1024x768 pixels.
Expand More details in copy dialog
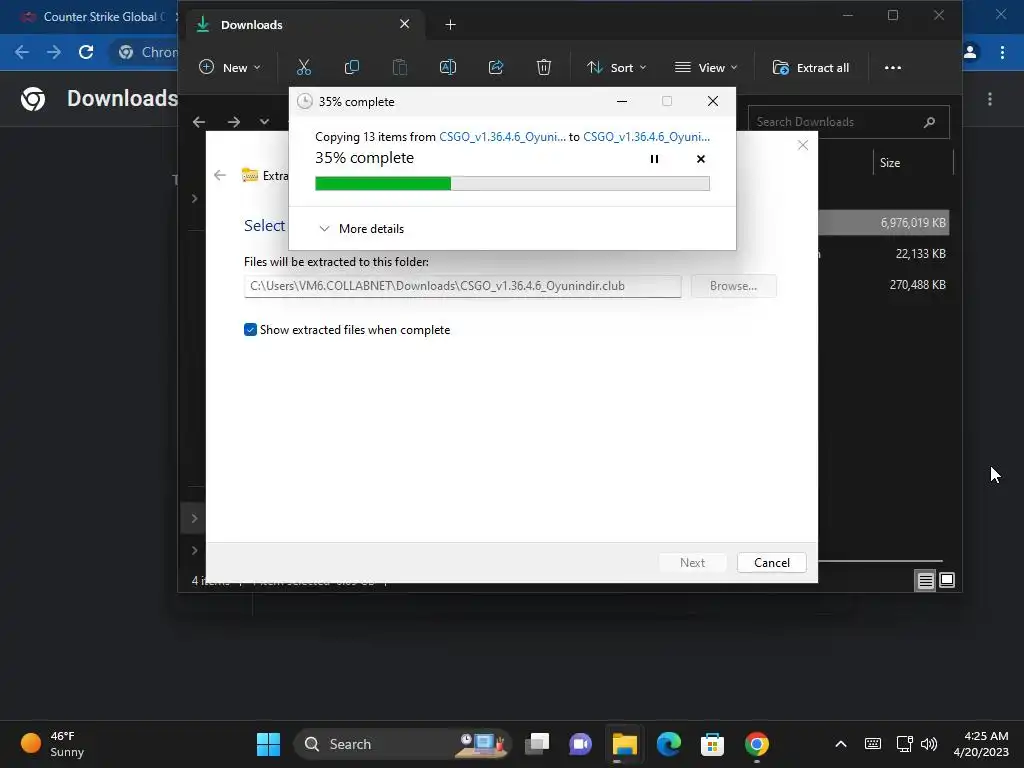coord(362,229)
